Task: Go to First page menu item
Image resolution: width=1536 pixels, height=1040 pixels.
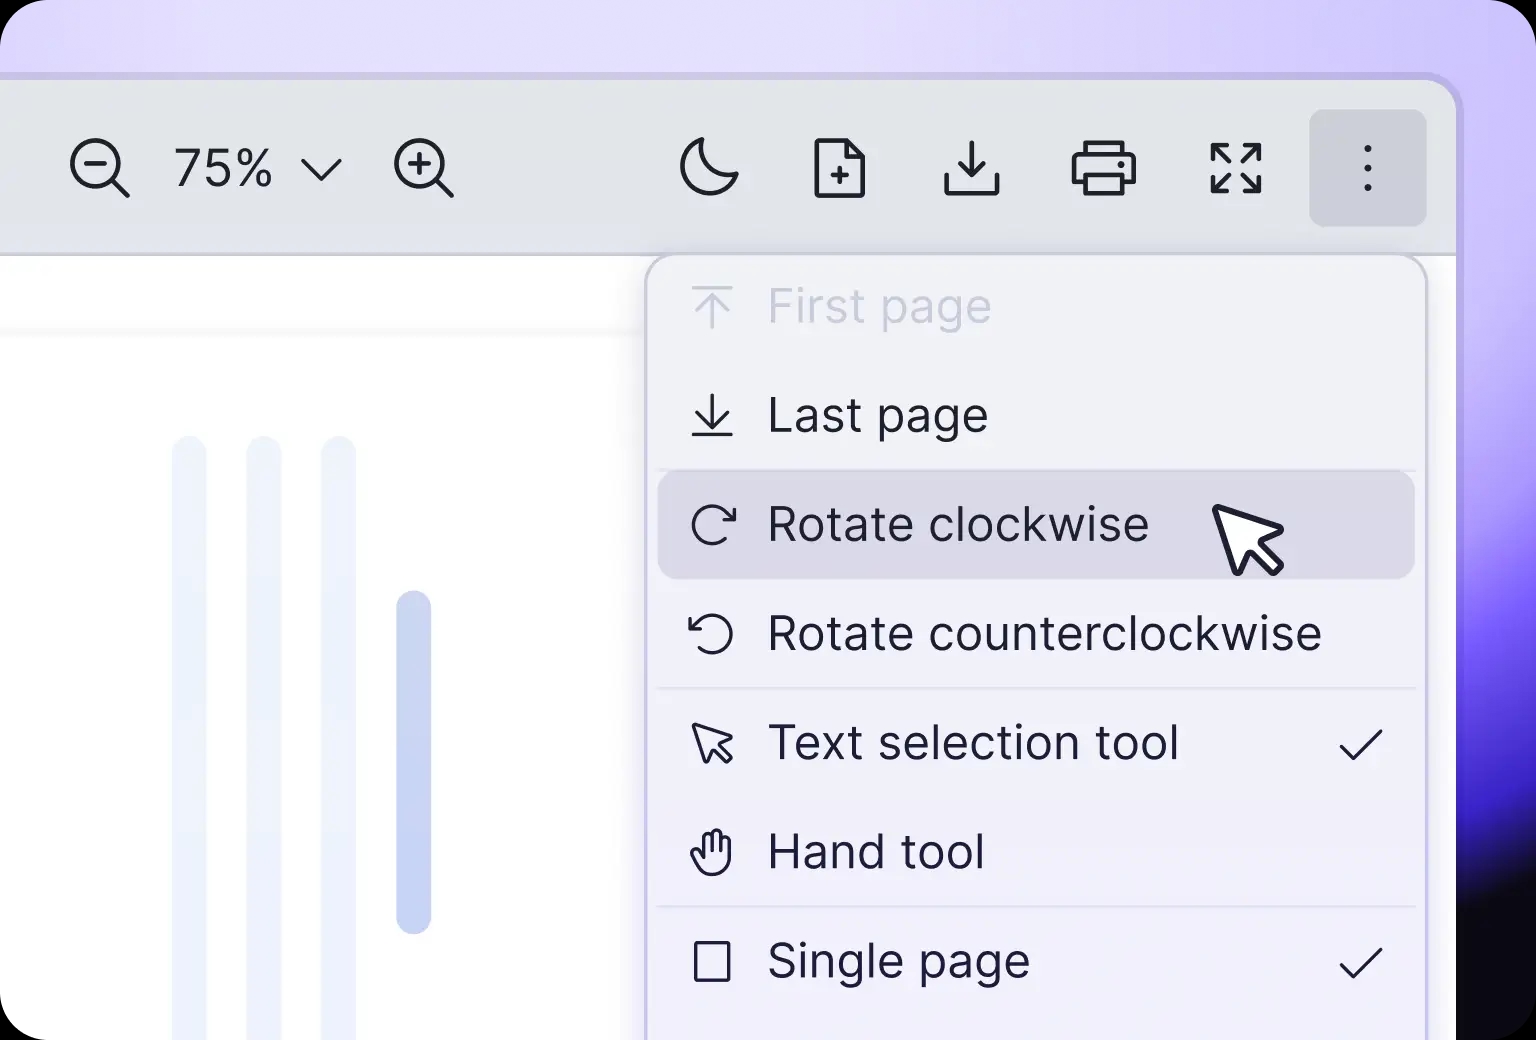Action: click(1036, 306)
